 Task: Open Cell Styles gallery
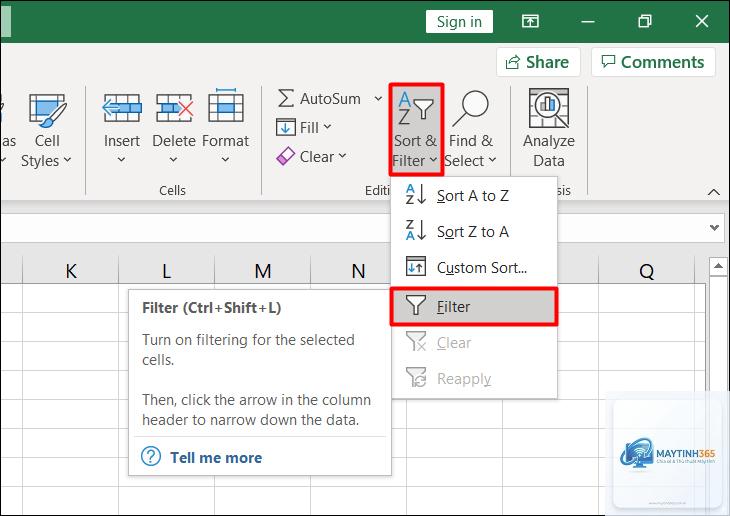coord(47,131)
